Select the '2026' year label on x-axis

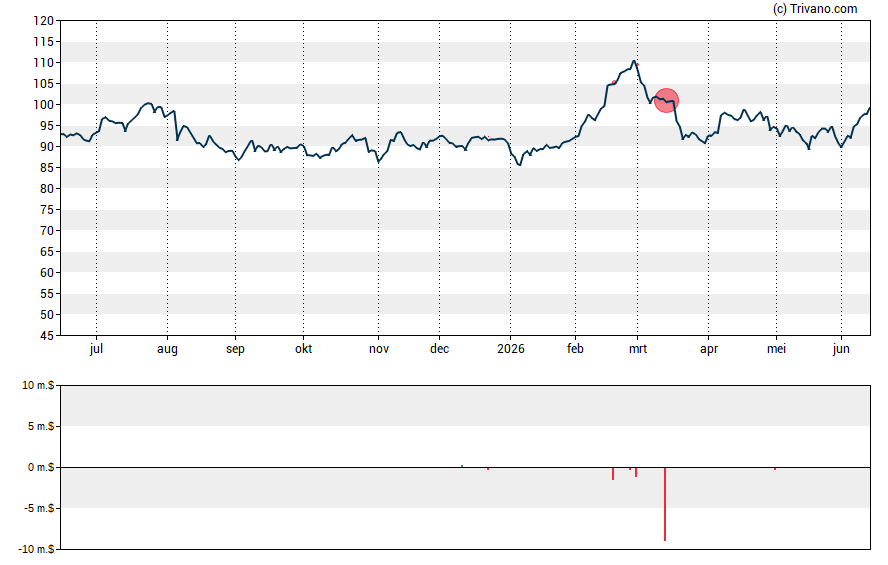click(x=511, y=349)
